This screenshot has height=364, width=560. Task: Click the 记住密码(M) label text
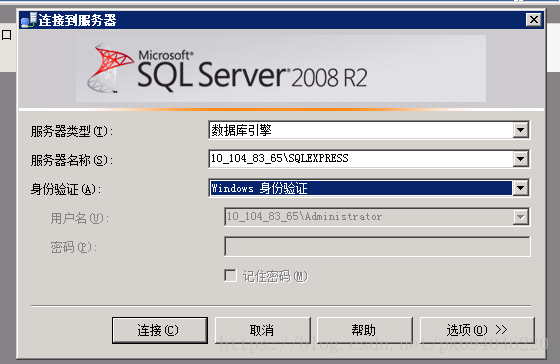pos(275,276)
